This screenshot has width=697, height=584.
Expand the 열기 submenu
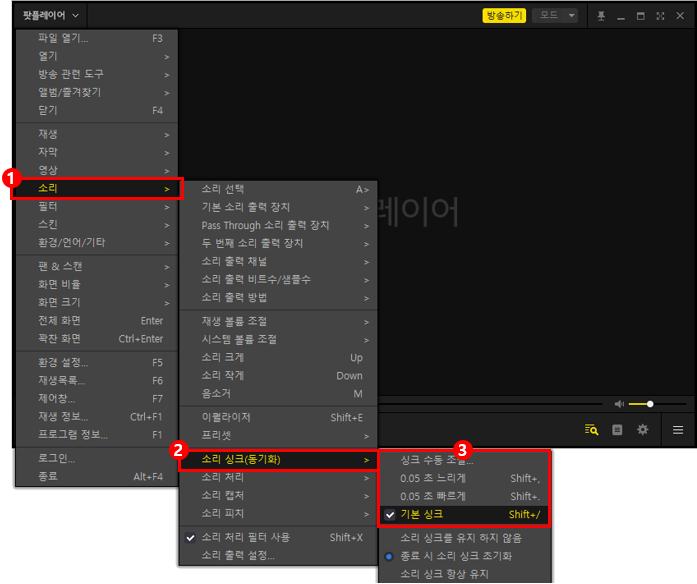tap(97, 56)
